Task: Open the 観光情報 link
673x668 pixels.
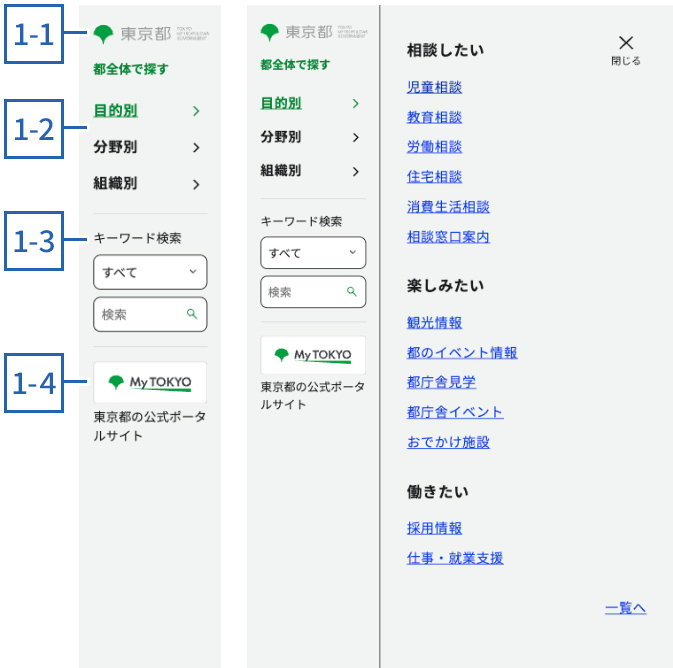Action: [x=434, y=323]
